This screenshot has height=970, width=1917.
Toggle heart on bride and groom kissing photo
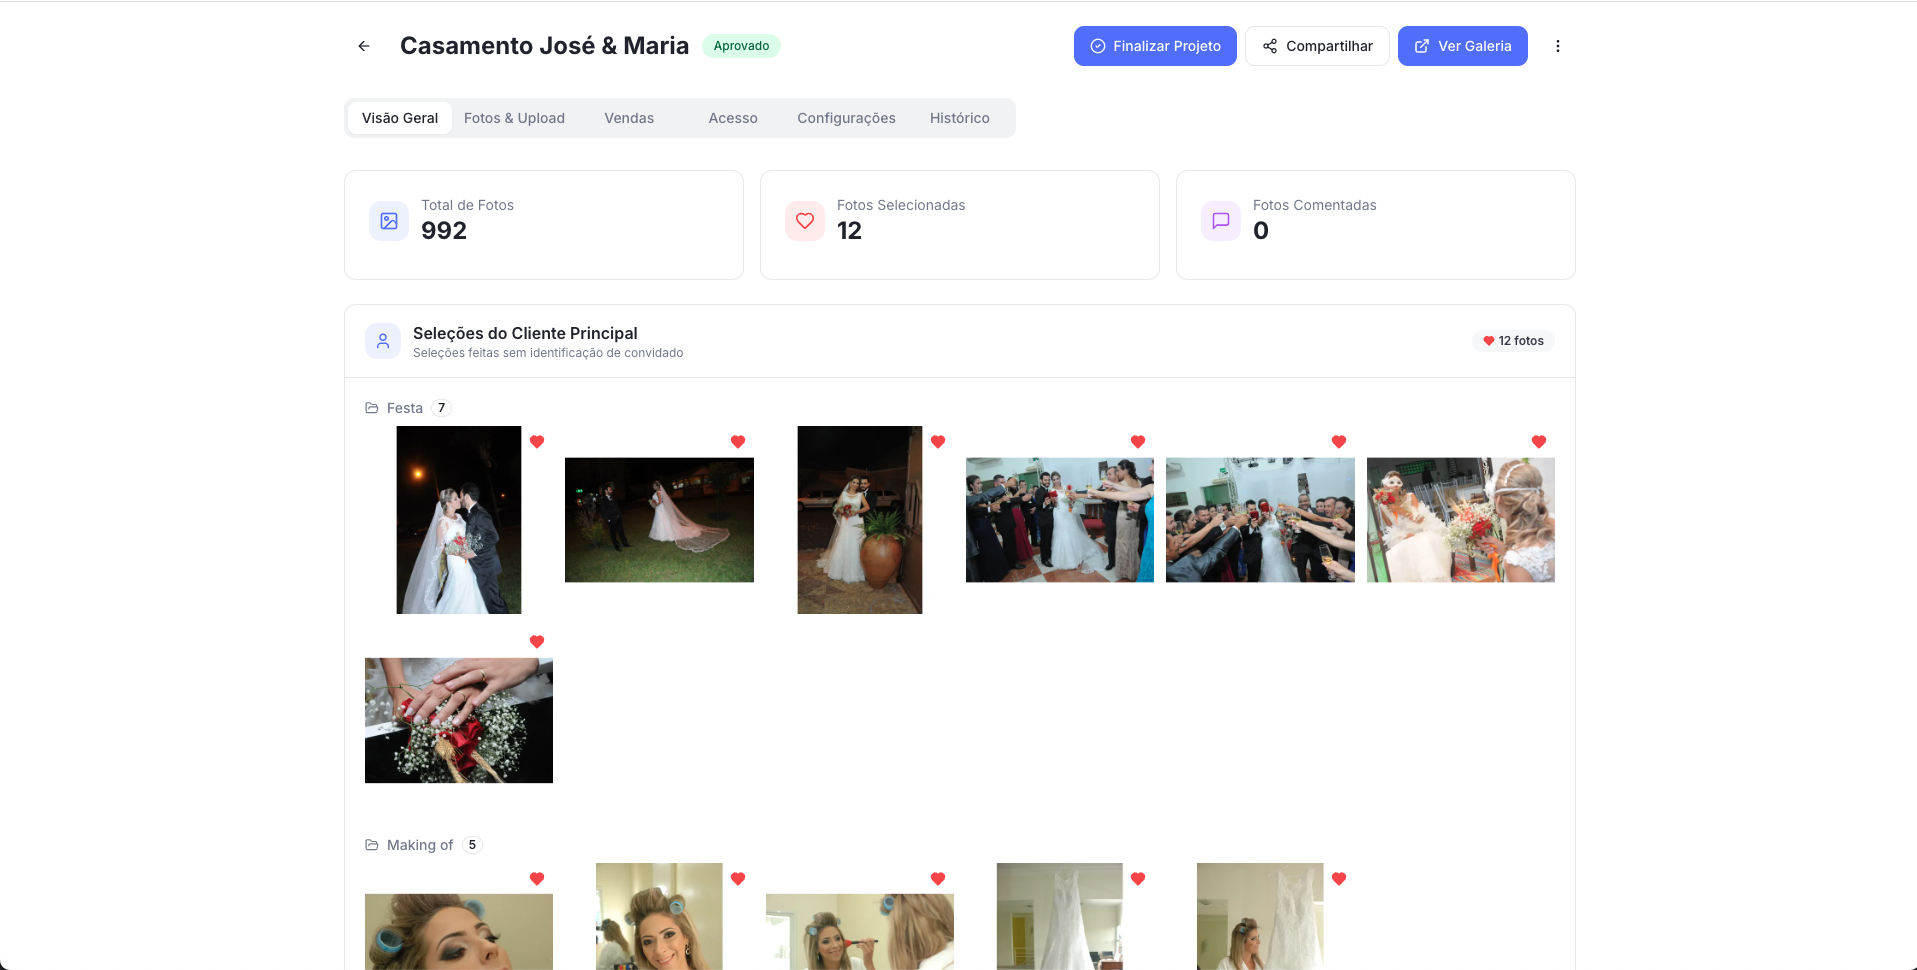537,442
